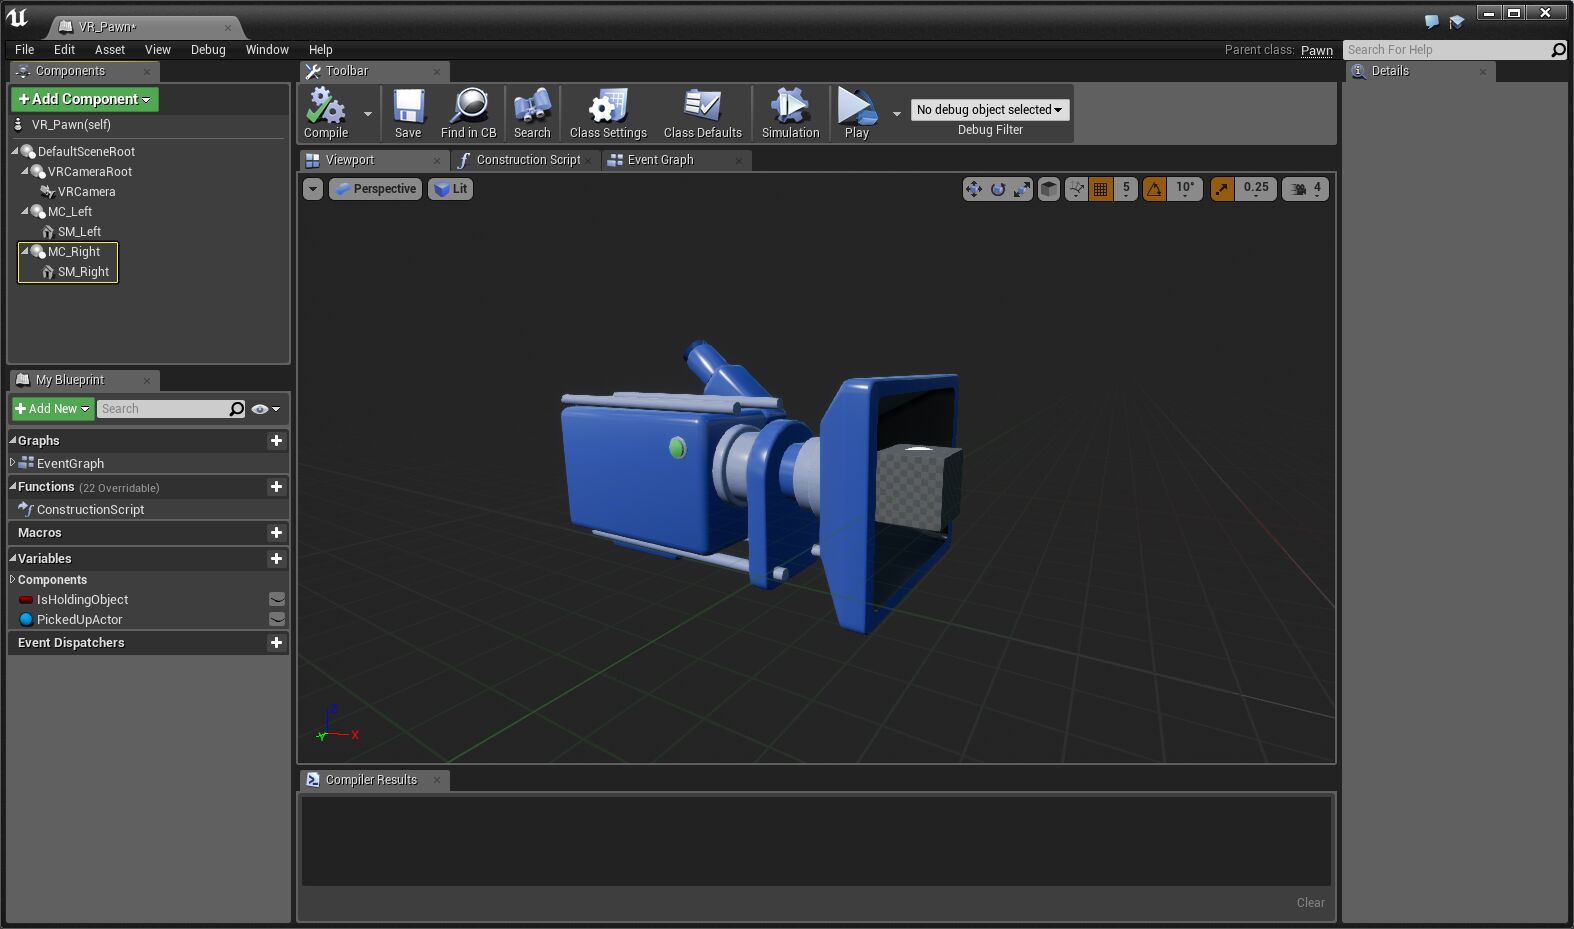Click the Pawn parent class link
The image size is (1574, 929).
(1316, 50)
